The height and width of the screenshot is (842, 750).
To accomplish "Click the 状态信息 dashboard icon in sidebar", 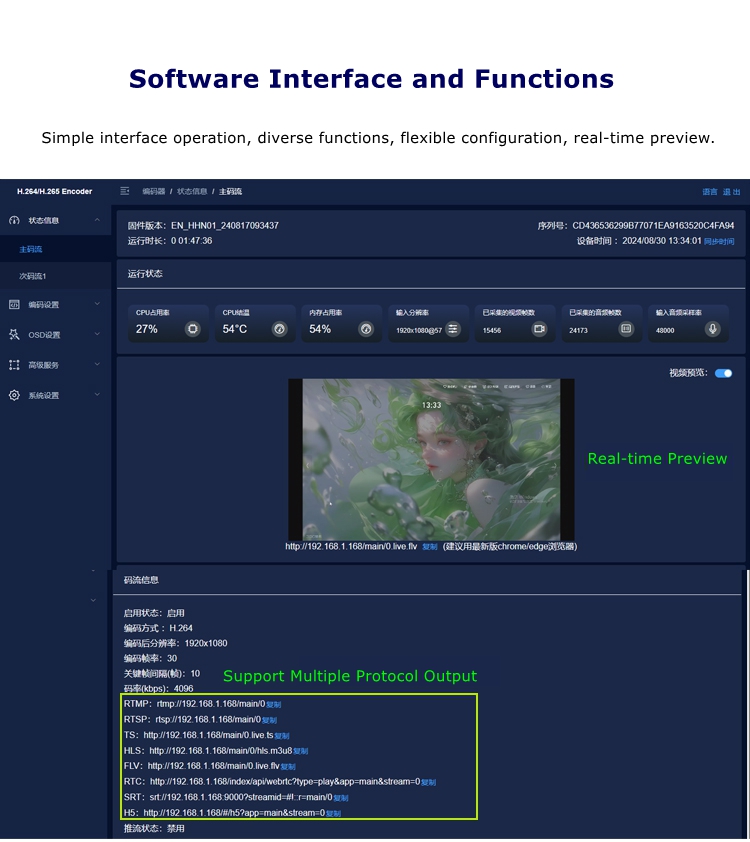I will pos(14,220).
